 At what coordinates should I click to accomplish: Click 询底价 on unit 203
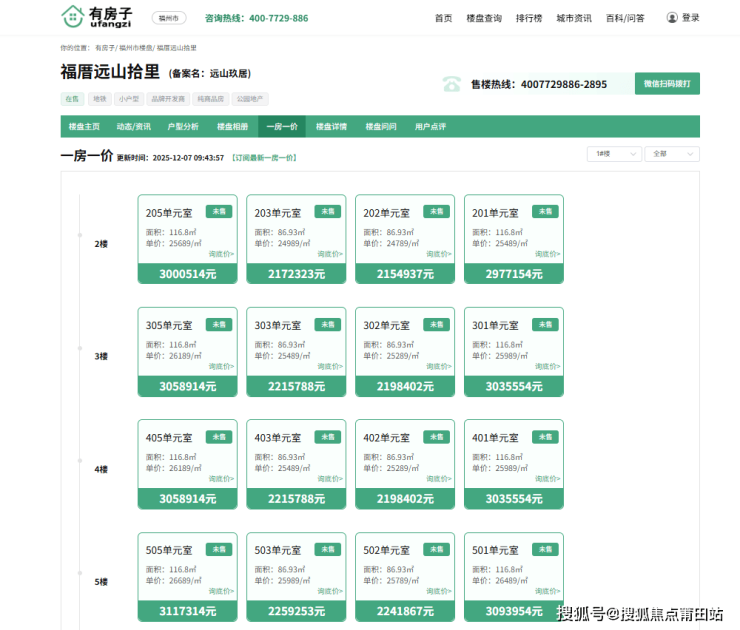(329, 254)
